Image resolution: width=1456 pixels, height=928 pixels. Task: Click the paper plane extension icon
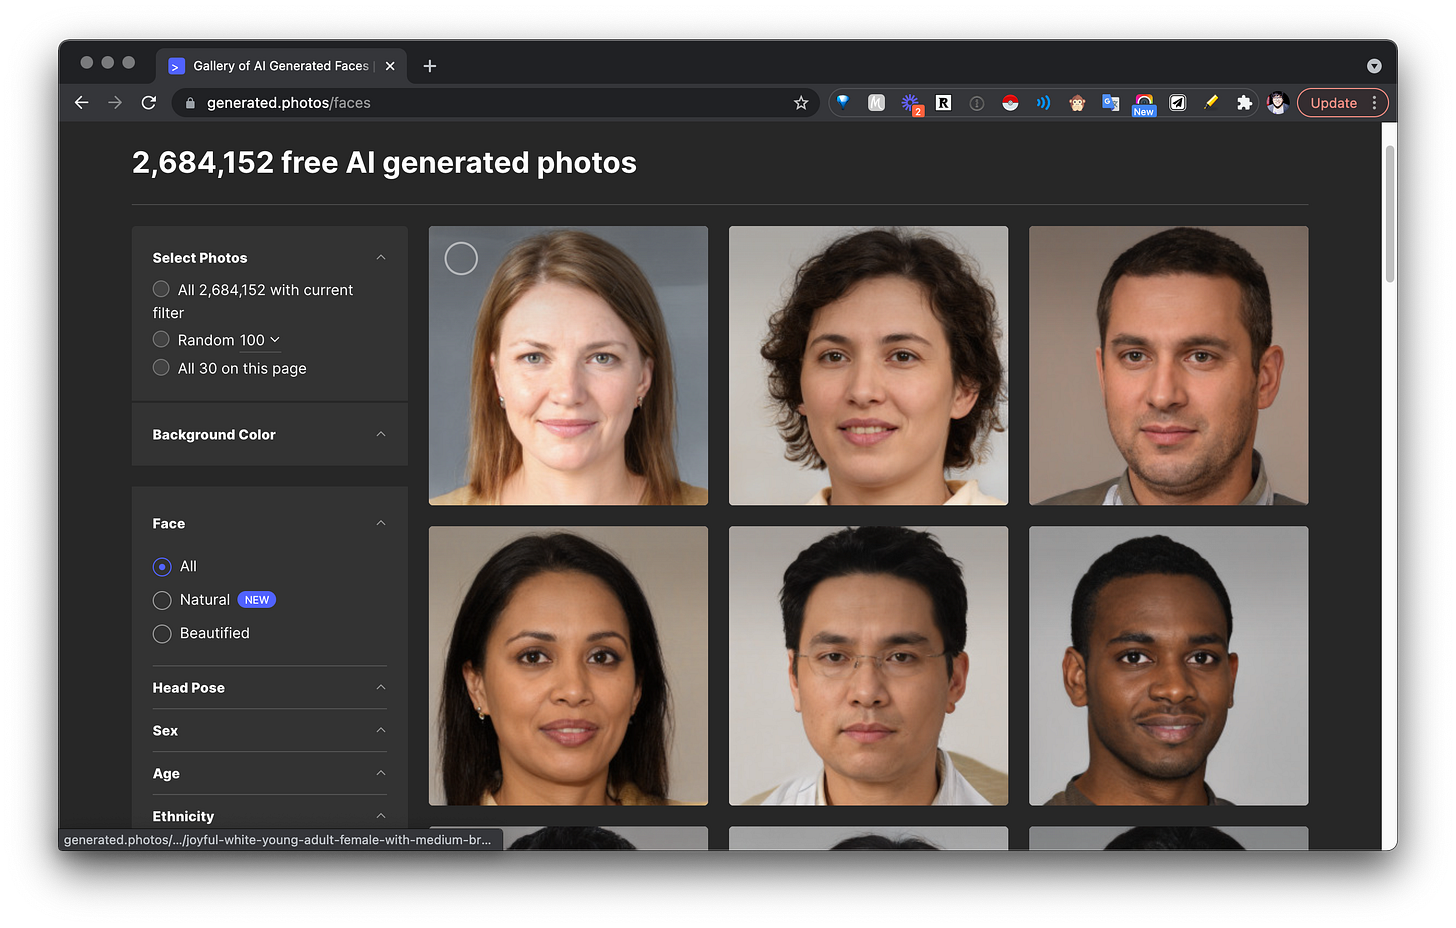point(1178,103)
